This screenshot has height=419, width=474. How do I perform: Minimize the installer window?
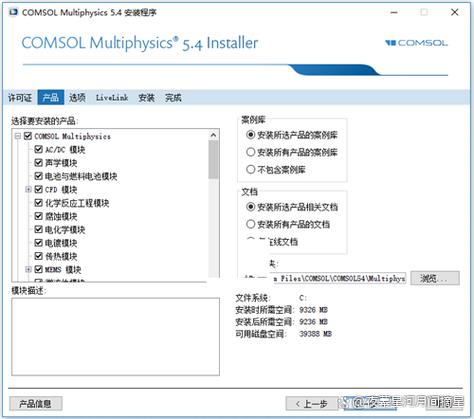[x=394, y=12]
